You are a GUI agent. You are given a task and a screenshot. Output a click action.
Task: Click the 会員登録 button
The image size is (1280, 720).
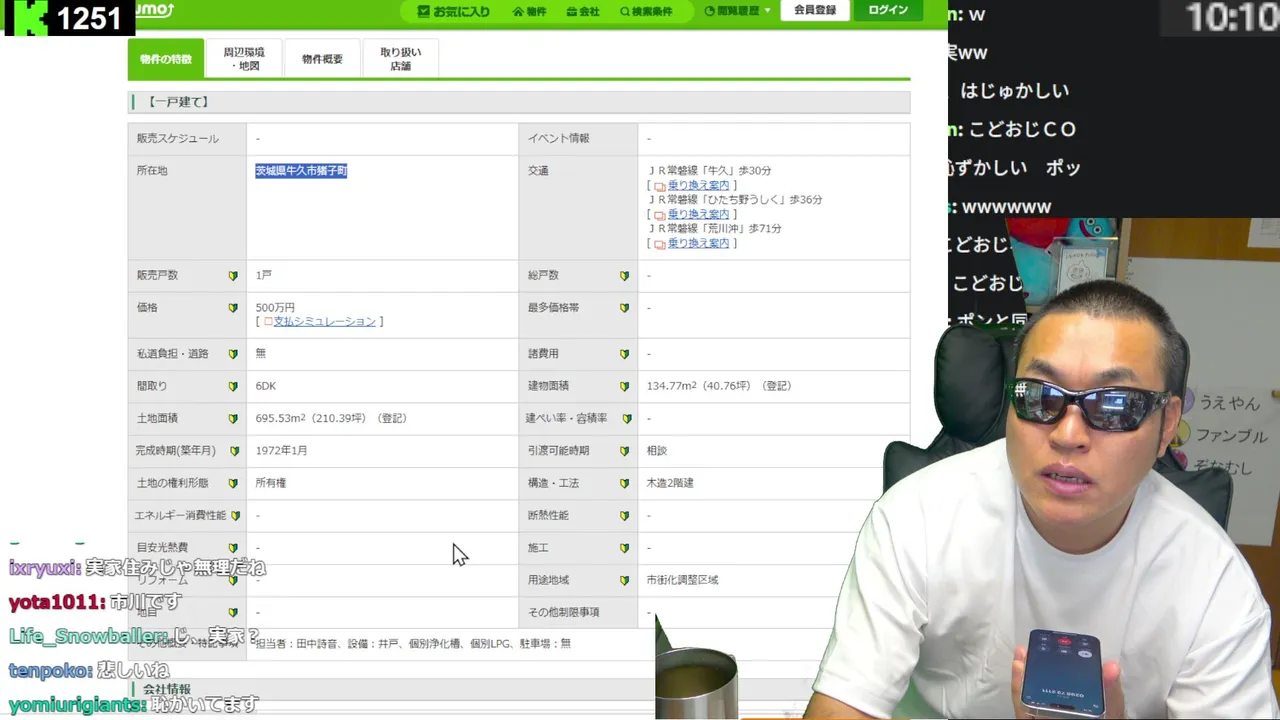(815, 10)
